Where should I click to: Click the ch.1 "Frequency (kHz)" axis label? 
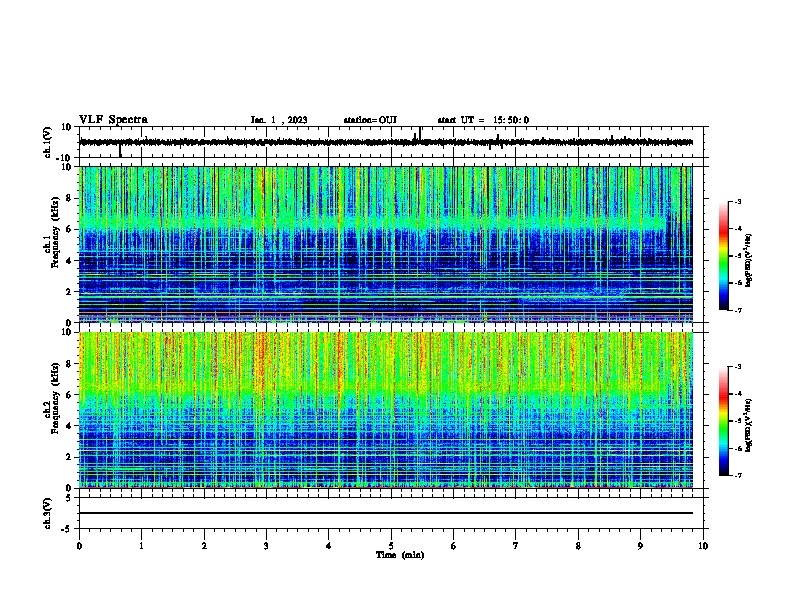(55, 232)
